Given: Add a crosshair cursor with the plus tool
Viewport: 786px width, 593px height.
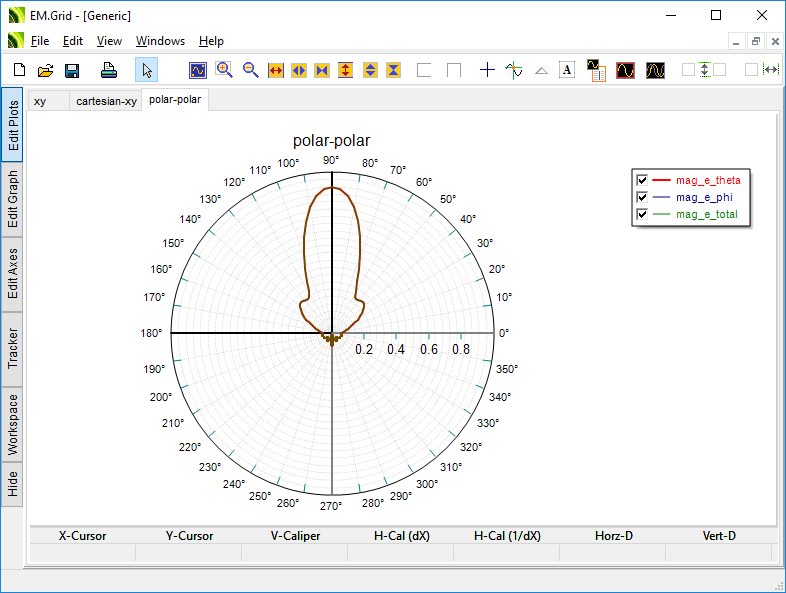Looking at the screenshot, I should (487, 70).
